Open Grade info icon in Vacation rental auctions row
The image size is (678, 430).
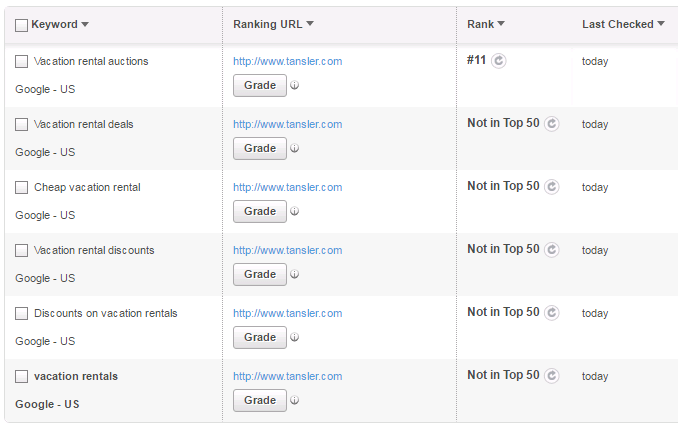294,85
